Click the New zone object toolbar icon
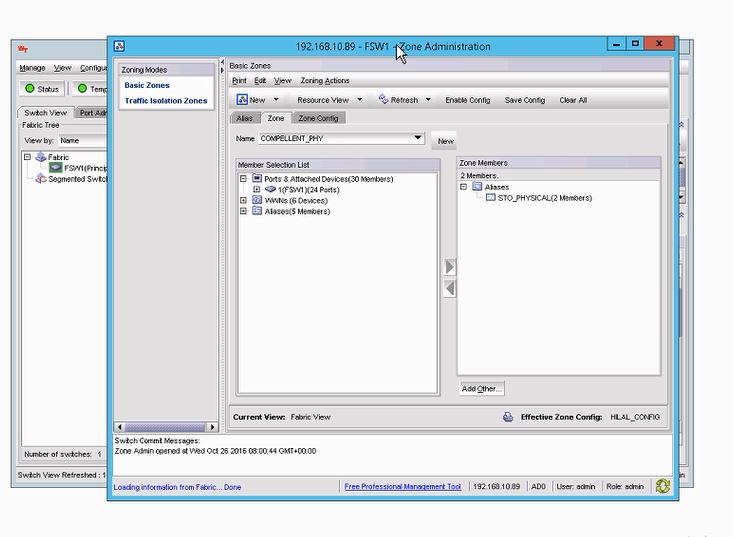Viewport: 733px width, 537px height. (242, 100)
